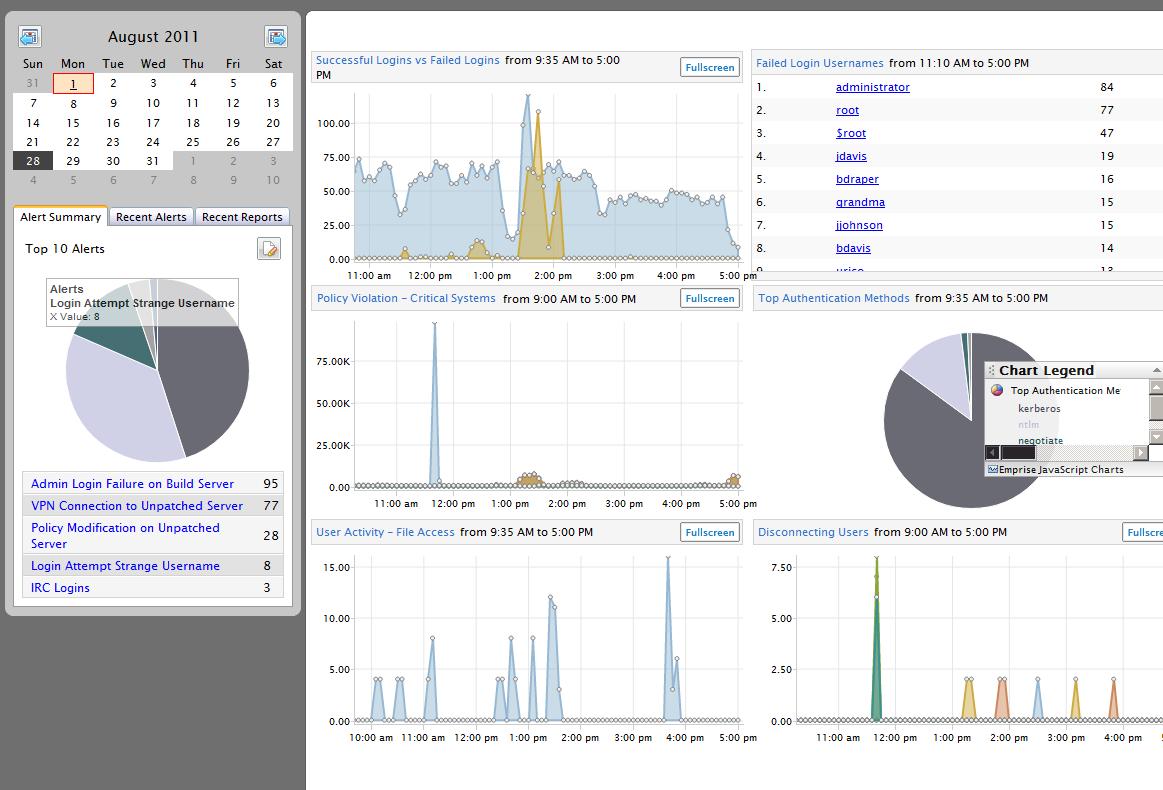
Task: Open User Activity File Access chart in Fullscreen
Action: [710, 532]
